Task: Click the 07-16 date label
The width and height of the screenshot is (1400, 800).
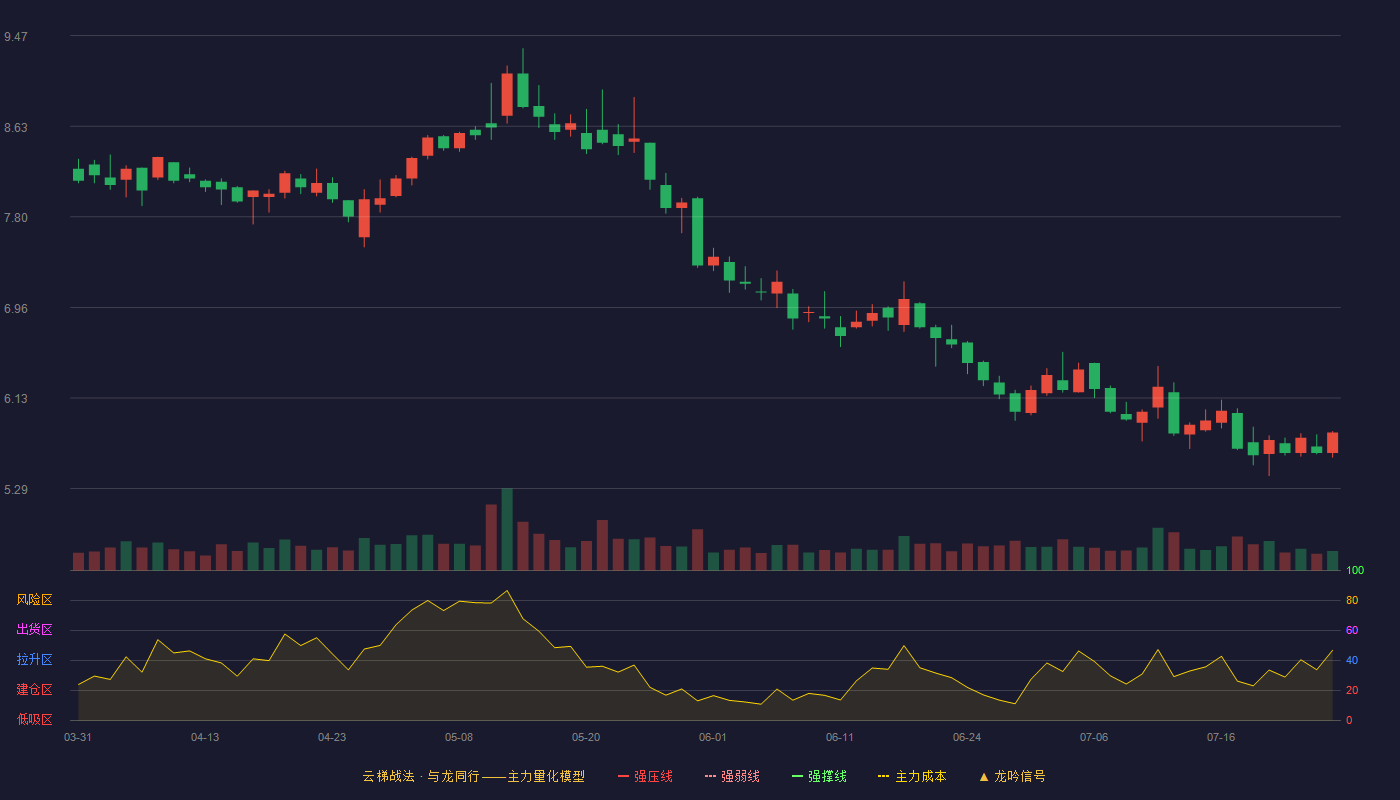Action: click(1221, 737)
